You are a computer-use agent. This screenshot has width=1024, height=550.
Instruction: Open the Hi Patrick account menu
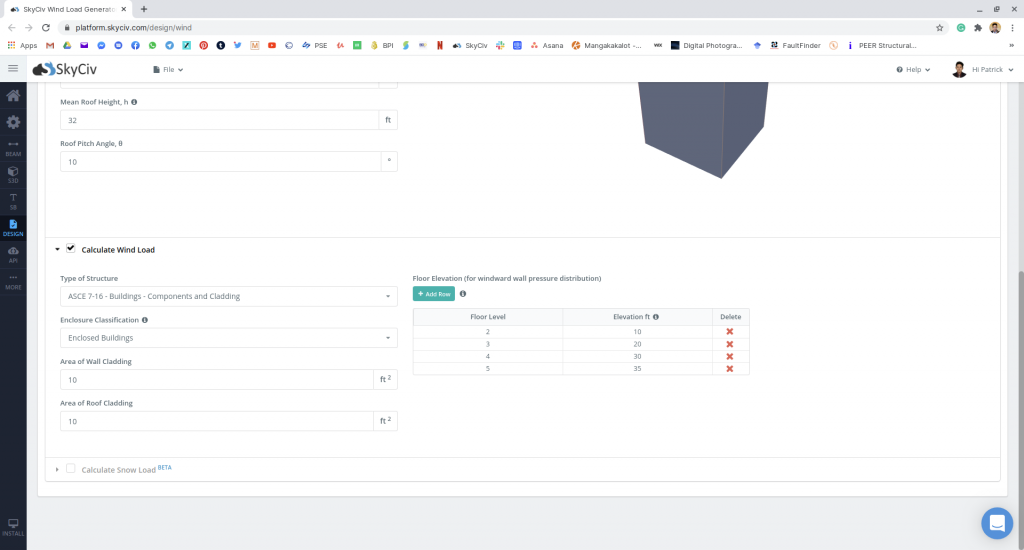coord(984,70)
